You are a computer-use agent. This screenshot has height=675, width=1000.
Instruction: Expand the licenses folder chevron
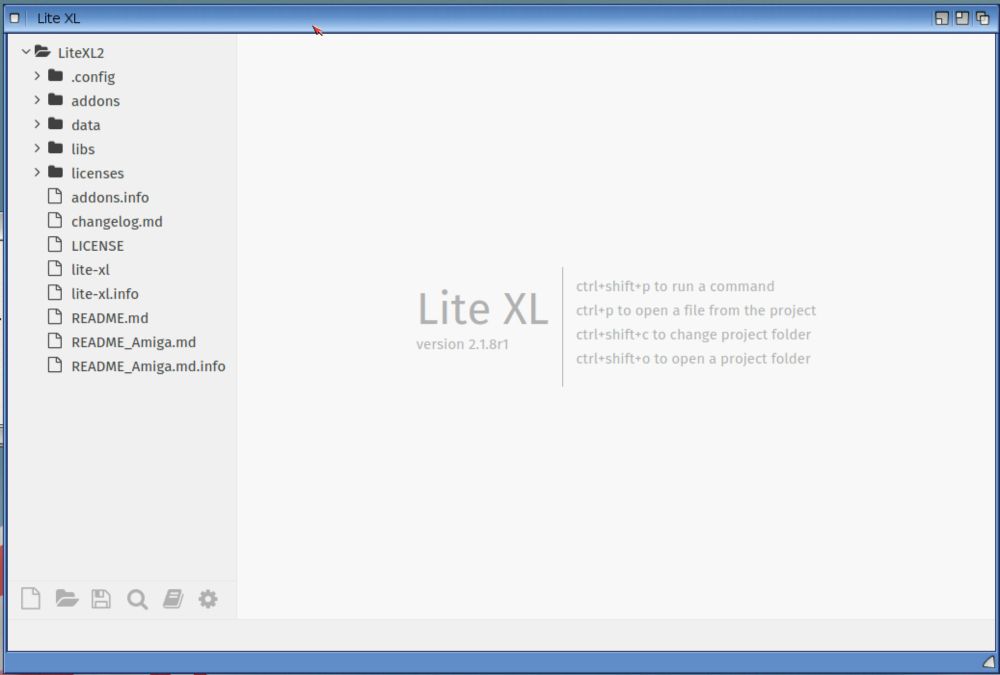pos(37,172)
